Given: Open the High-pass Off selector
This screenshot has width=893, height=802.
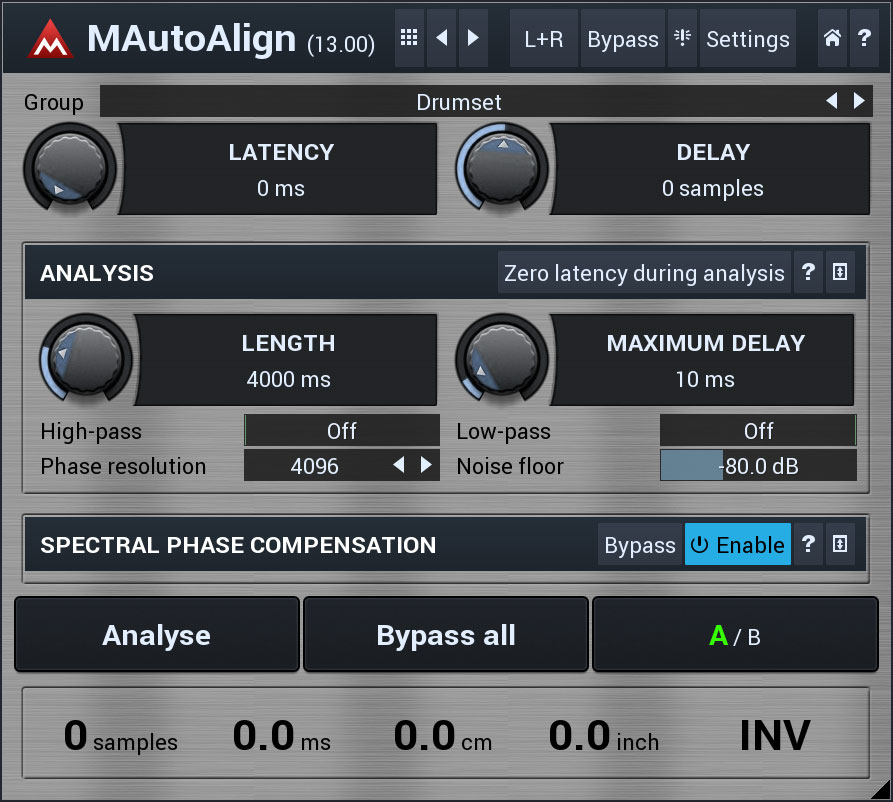Looking at the screenshot, I should click(342, 431).
